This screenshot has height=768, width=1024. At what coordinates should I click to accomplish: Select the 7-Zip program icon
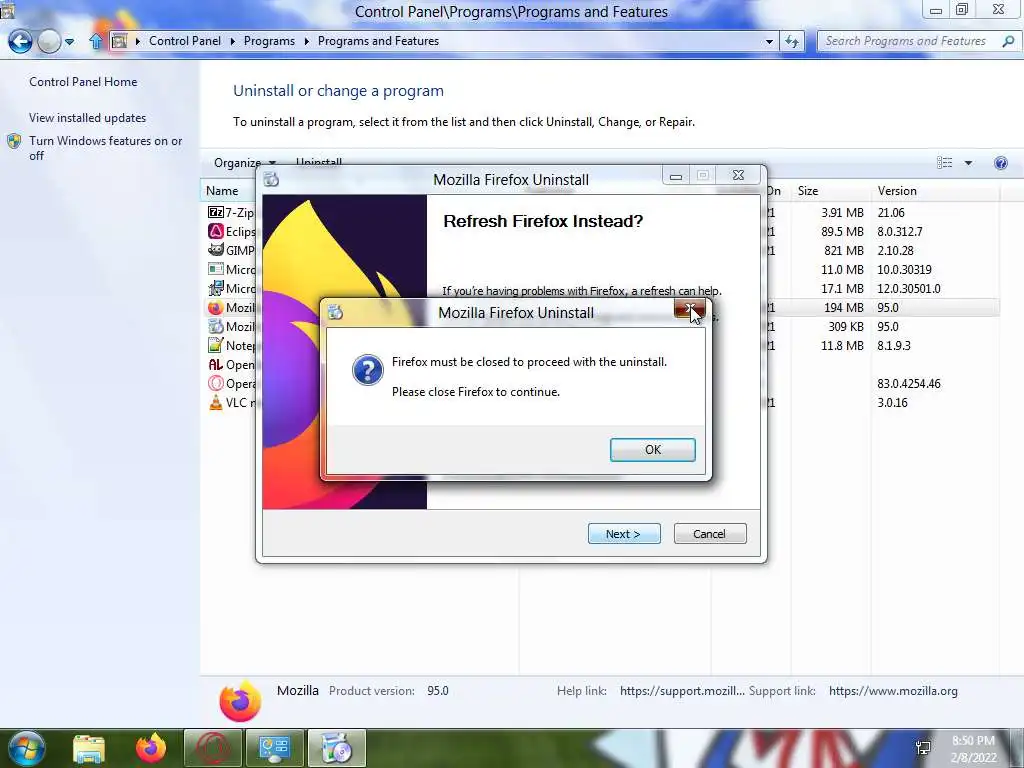216,212
